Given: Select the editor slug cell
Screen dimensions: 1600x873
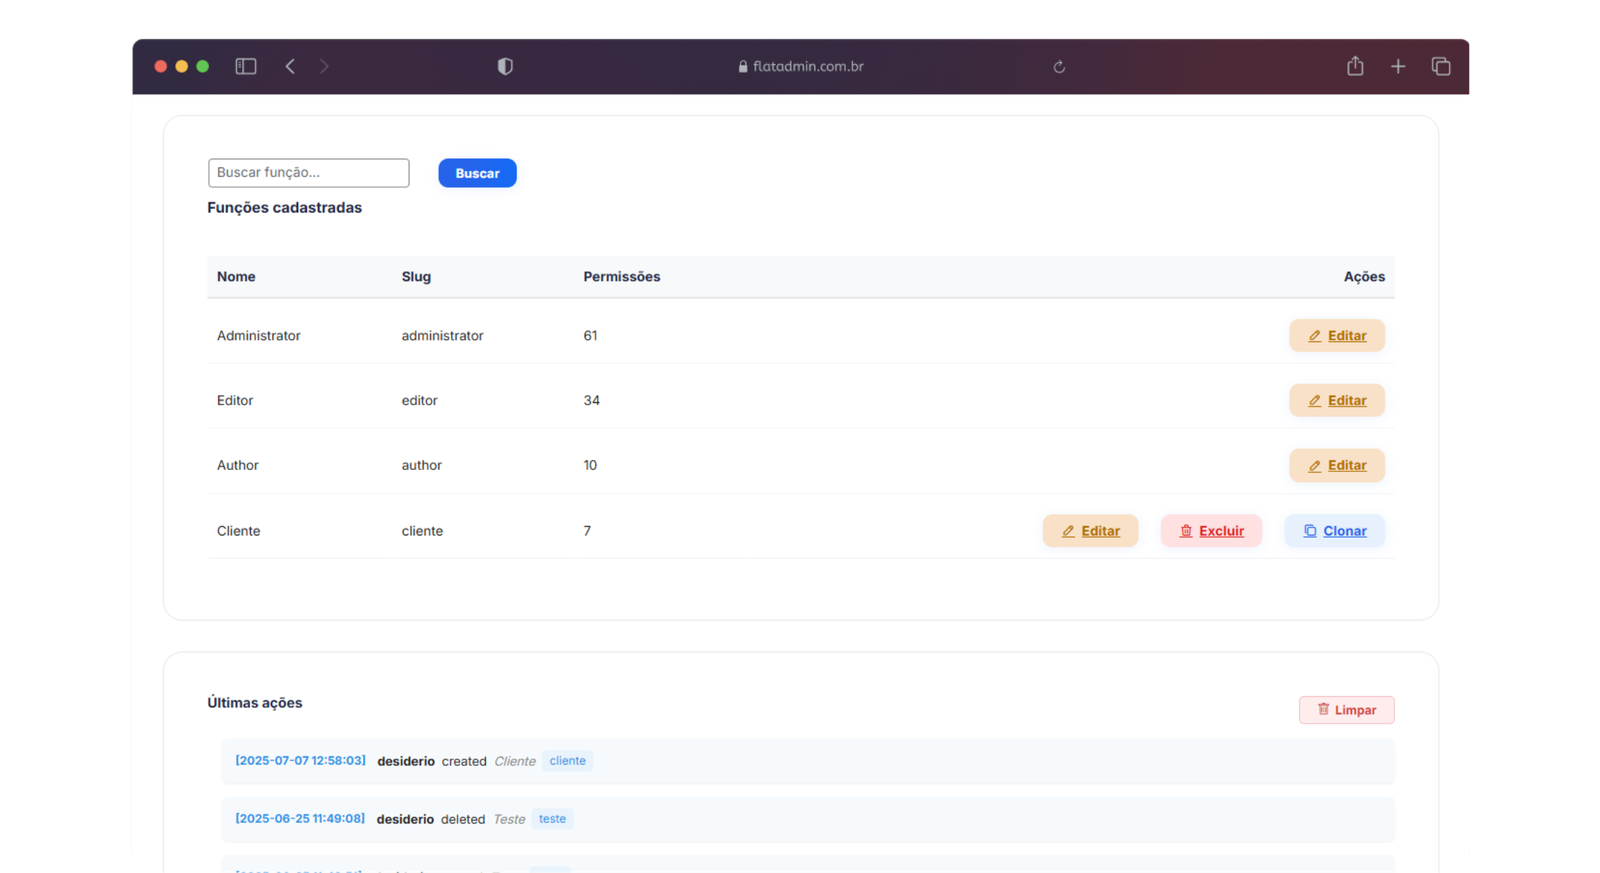Looking at the screenshot, I should point(419,400).
